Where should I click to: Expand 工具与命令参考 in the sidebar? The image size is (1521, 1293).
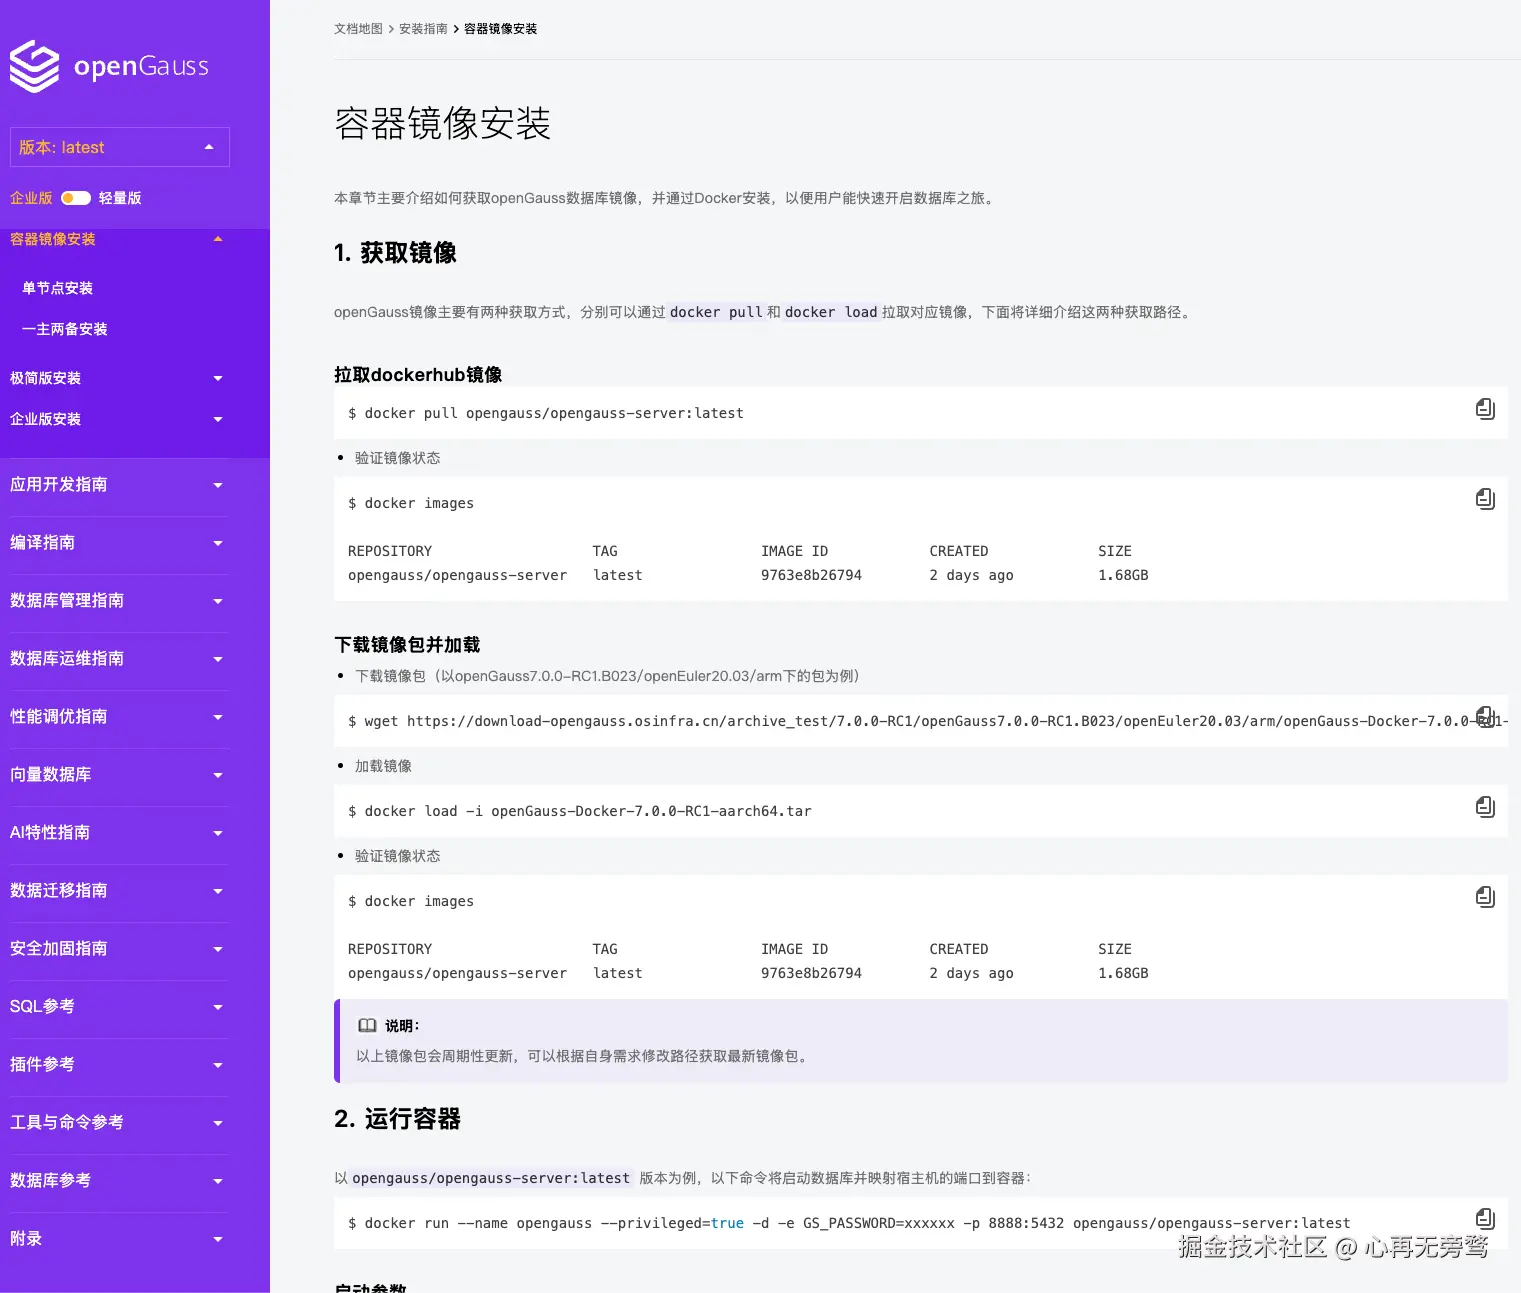pyautogui.click(x=218, y=1123)
